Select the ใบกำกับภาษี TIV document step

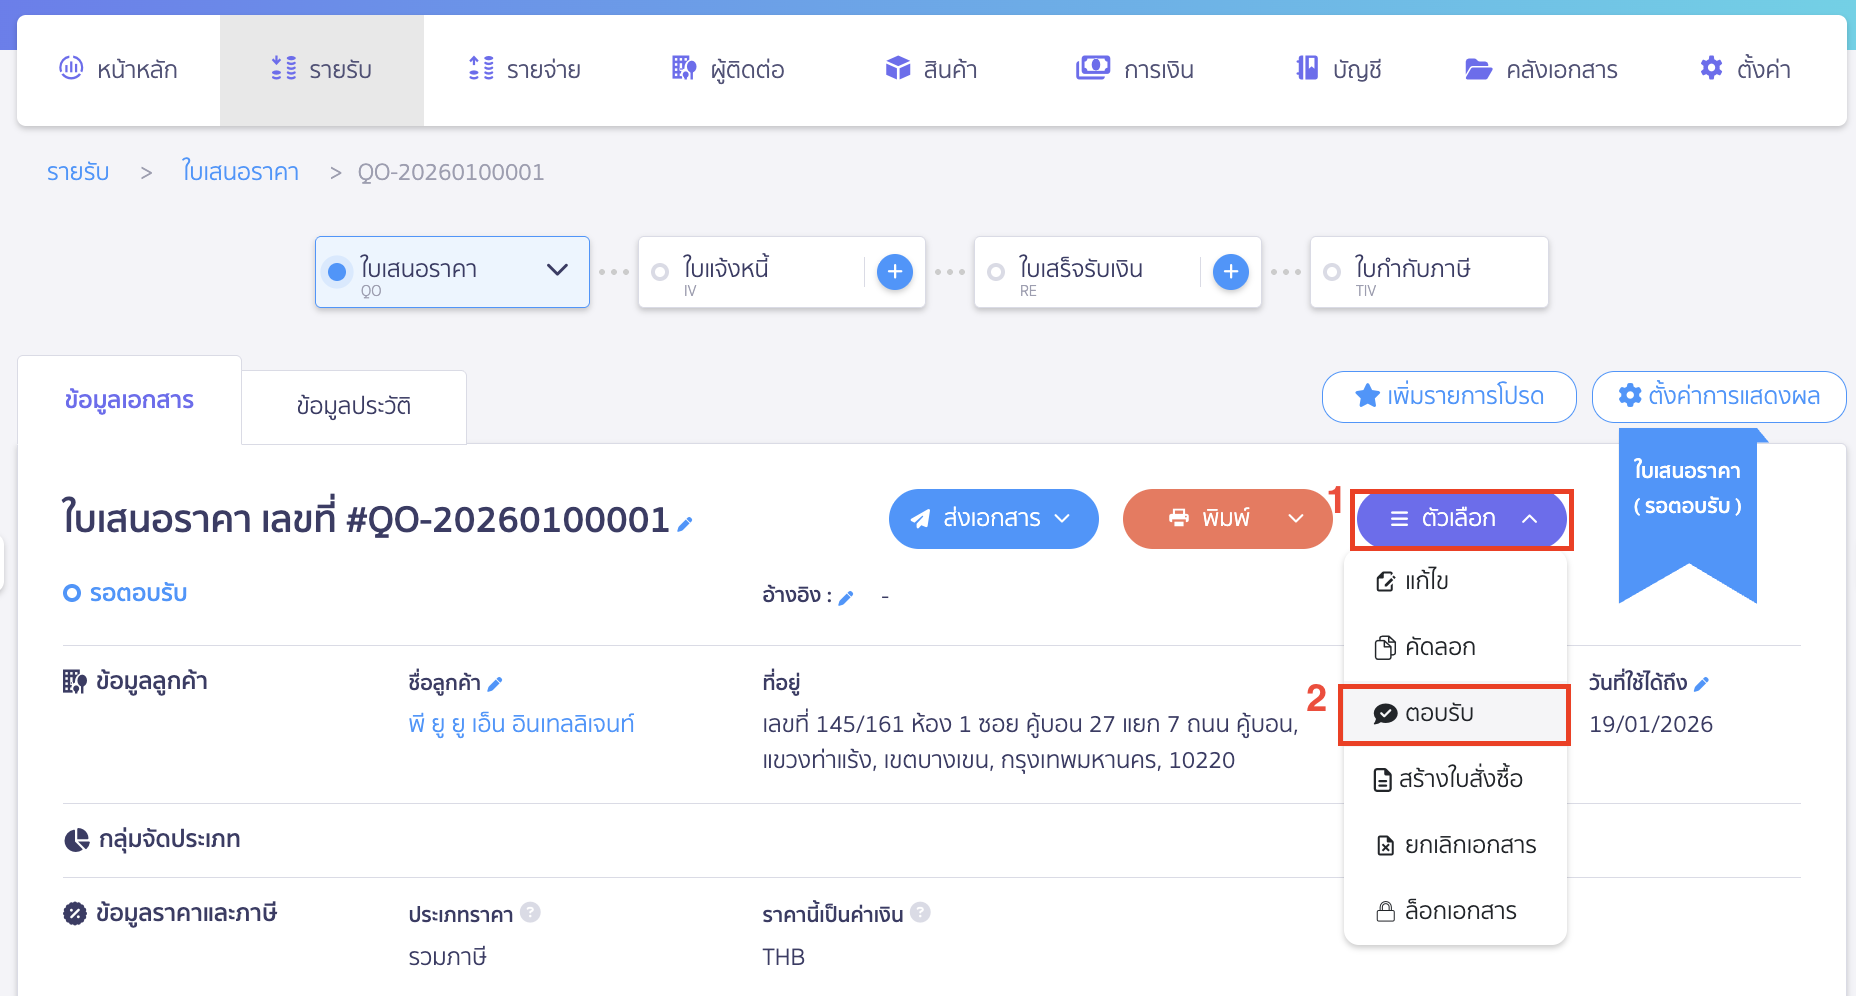click(x=1428, y=271)
